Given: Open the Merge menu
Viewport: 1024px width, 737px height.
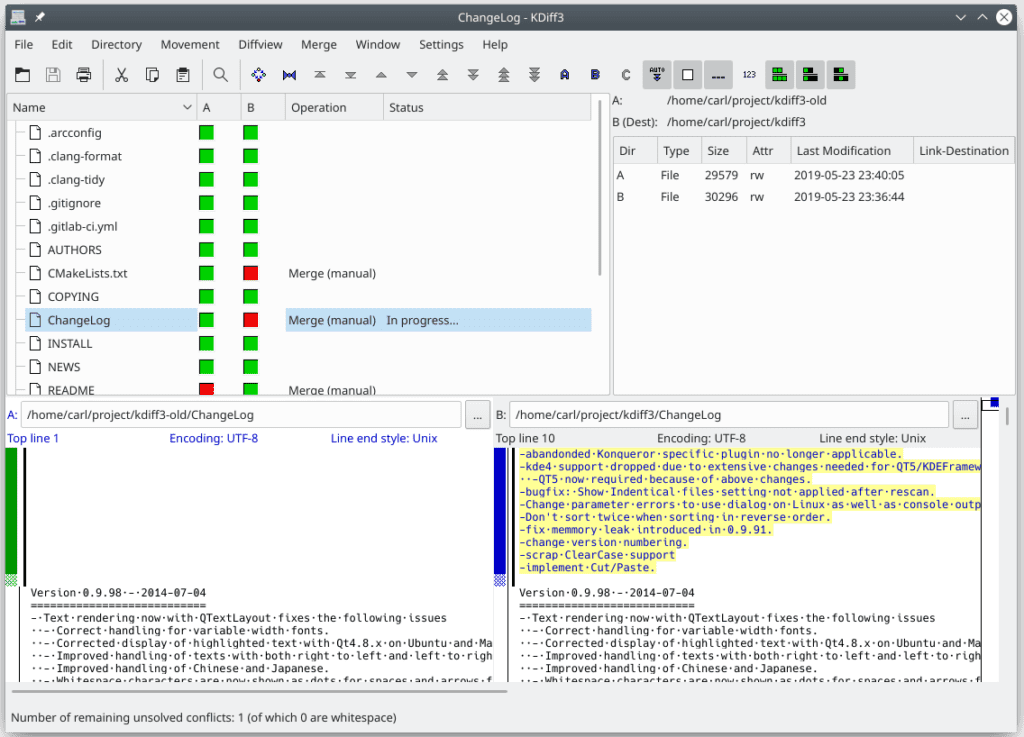Looking at the screenshot, I should pyautogui.click(x=318, y=44).
